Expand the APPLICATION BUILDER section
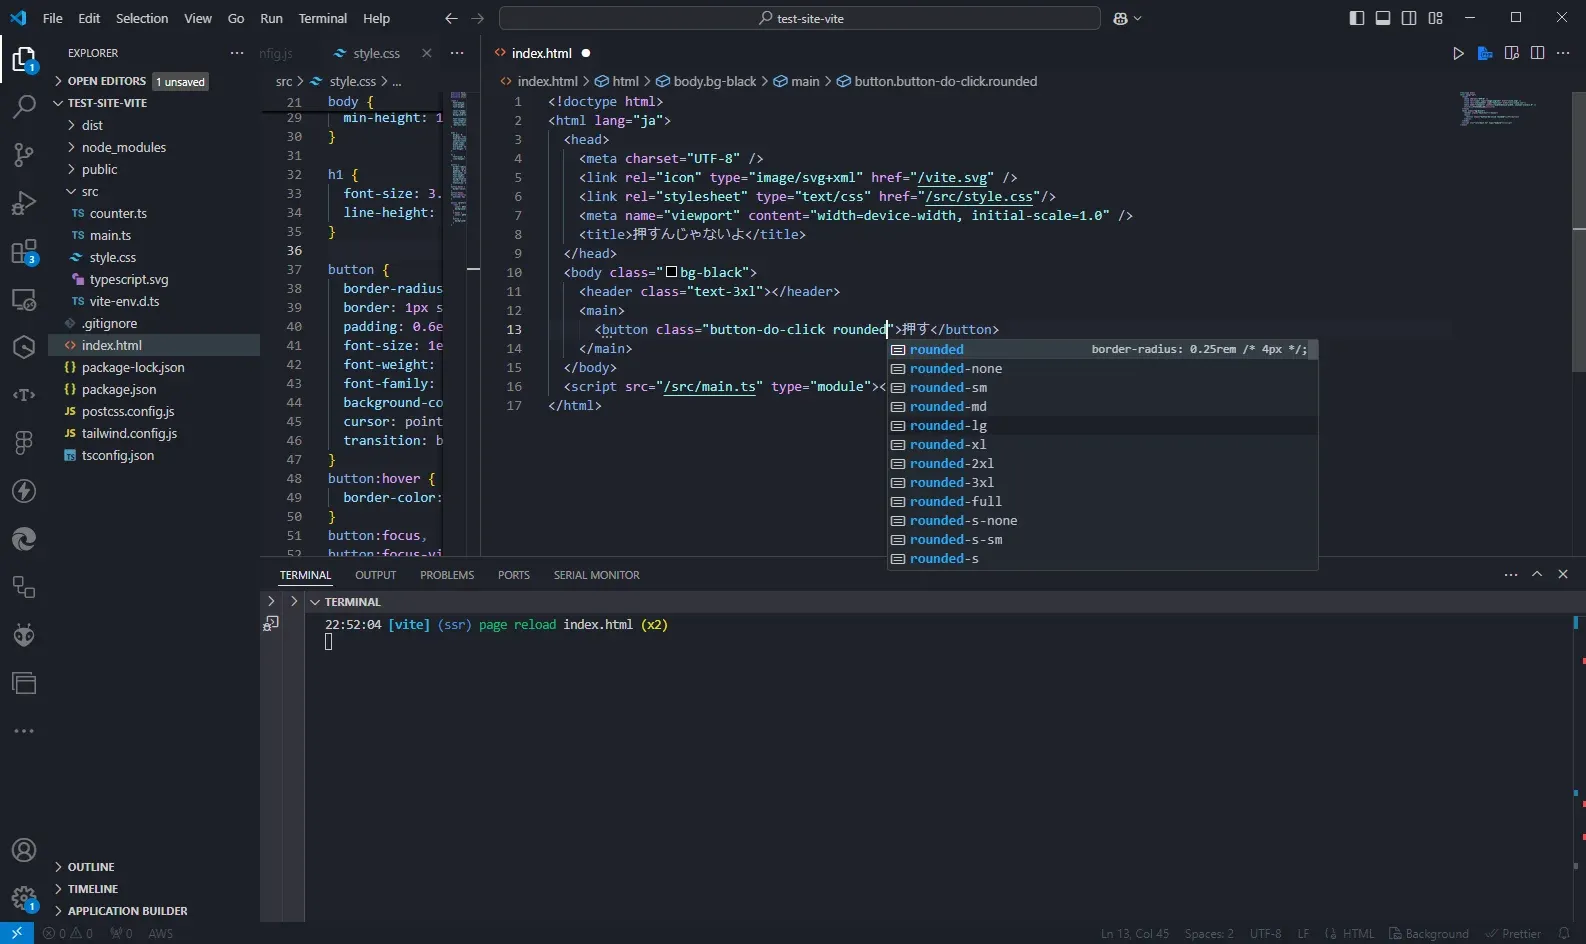Image resolution: width=1586 pixels, height=944 pixels. 58,911
